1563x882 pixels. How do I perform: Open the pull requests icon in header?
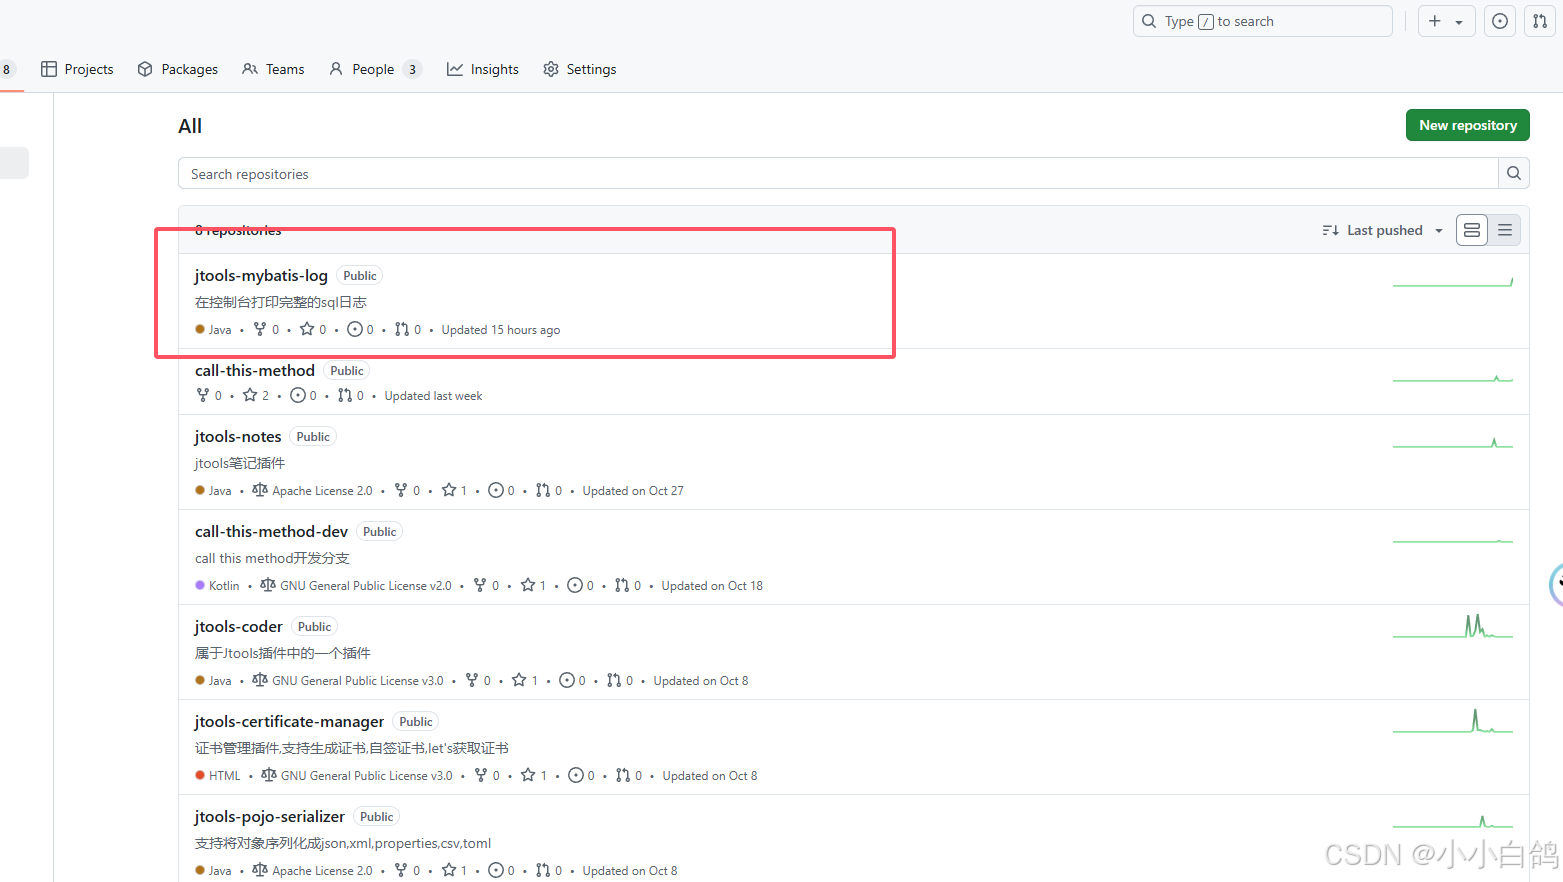[x=1540, y=21]
